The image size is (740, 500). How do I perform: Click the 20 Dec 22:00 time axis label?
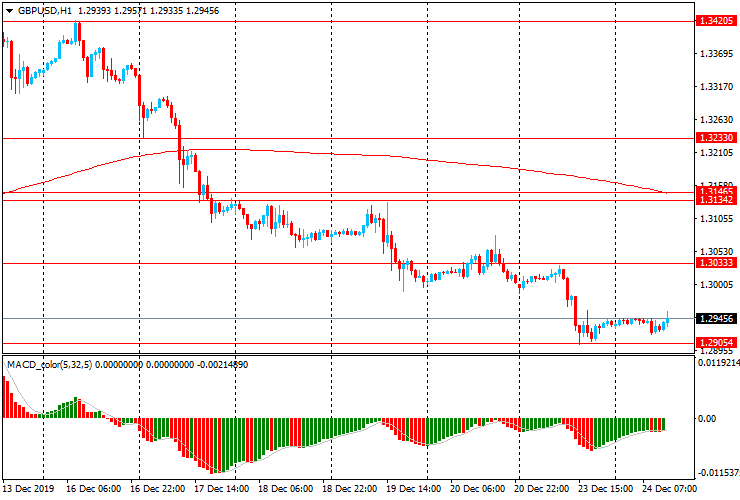(542, 489)
